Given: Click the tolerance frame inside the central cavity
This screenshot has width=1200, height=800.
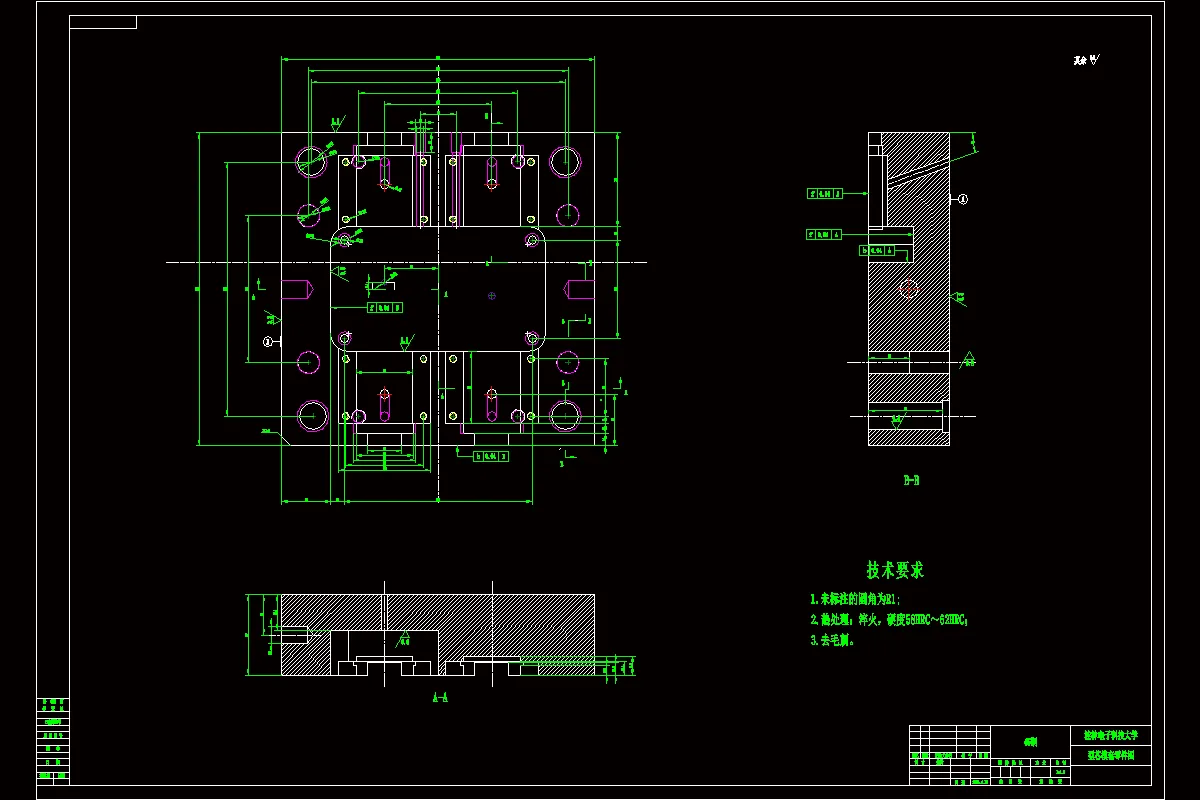Looking at the screenshot, I should (x=386, y=308).
